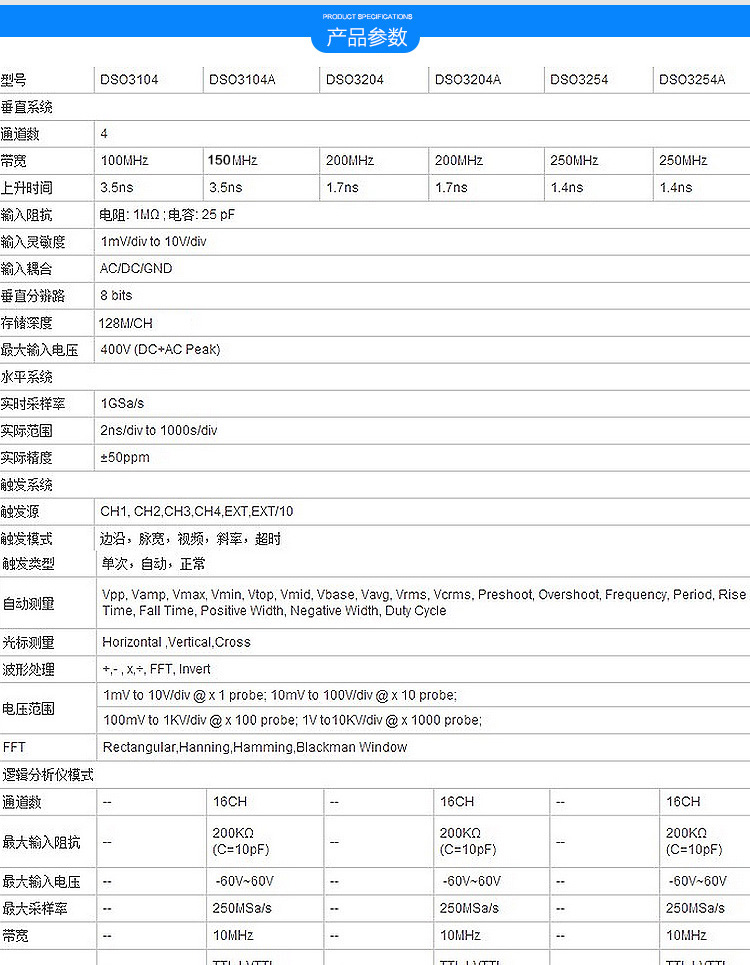Click the 输入阻抗 row label
Screen dimensions: 750x965
pyautogui.click(x=27, y=215)
